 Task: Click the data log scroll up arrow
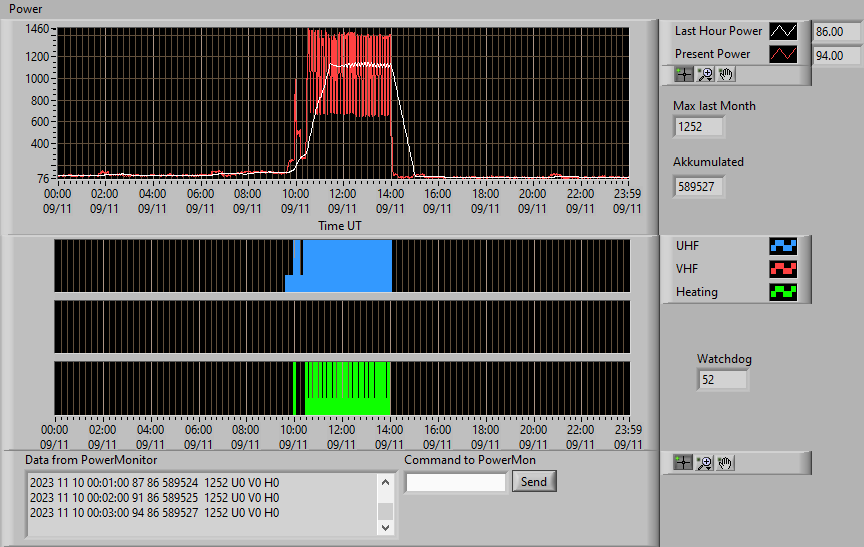point(385,483)
